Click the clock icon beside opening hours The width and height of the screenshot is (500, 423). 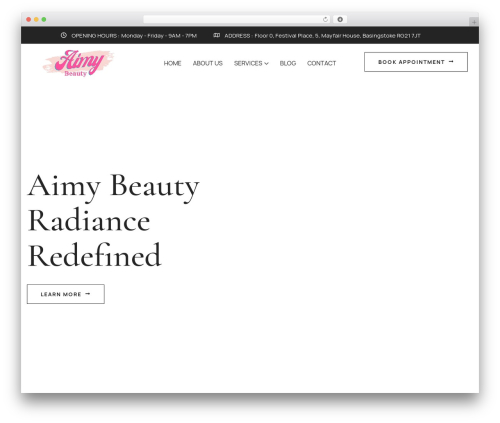pyautogui.click(x=64, y=35)
